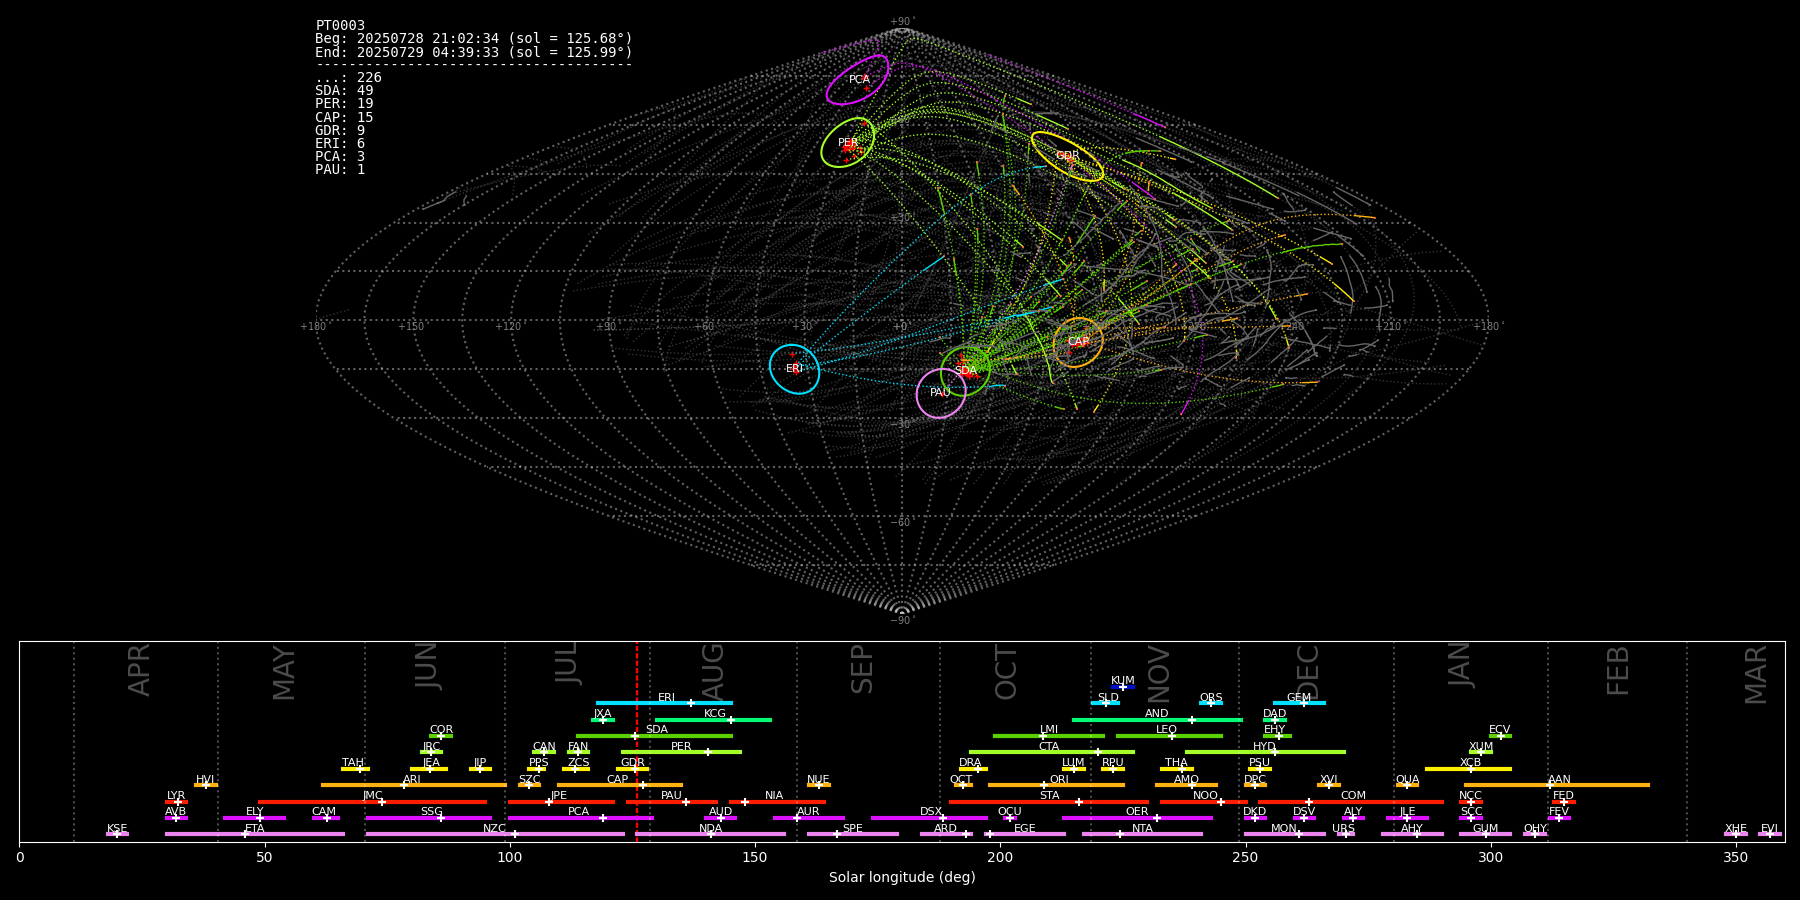Select the STA red bar in timeline
The image size is (1800, 900).
(1049, 802)
